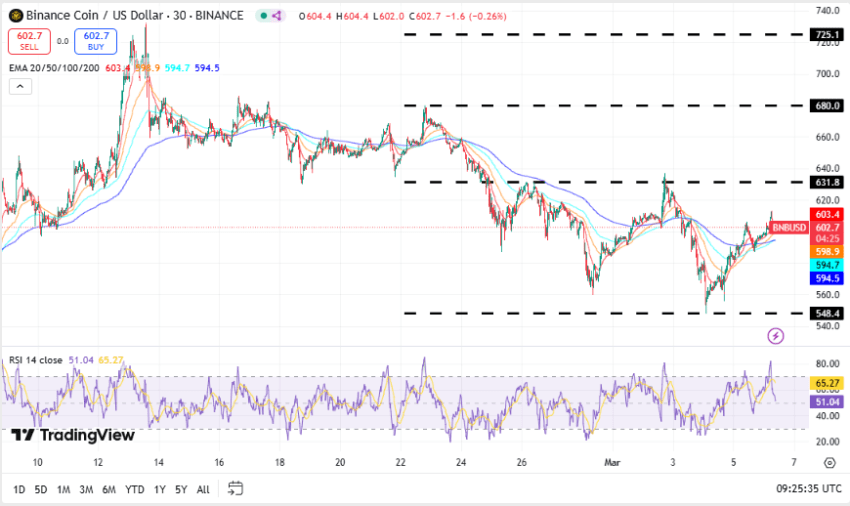Collapse the indicator legend with the chevron
The image size is (850, 506).
pyautogui.click(x=19, y=87)
